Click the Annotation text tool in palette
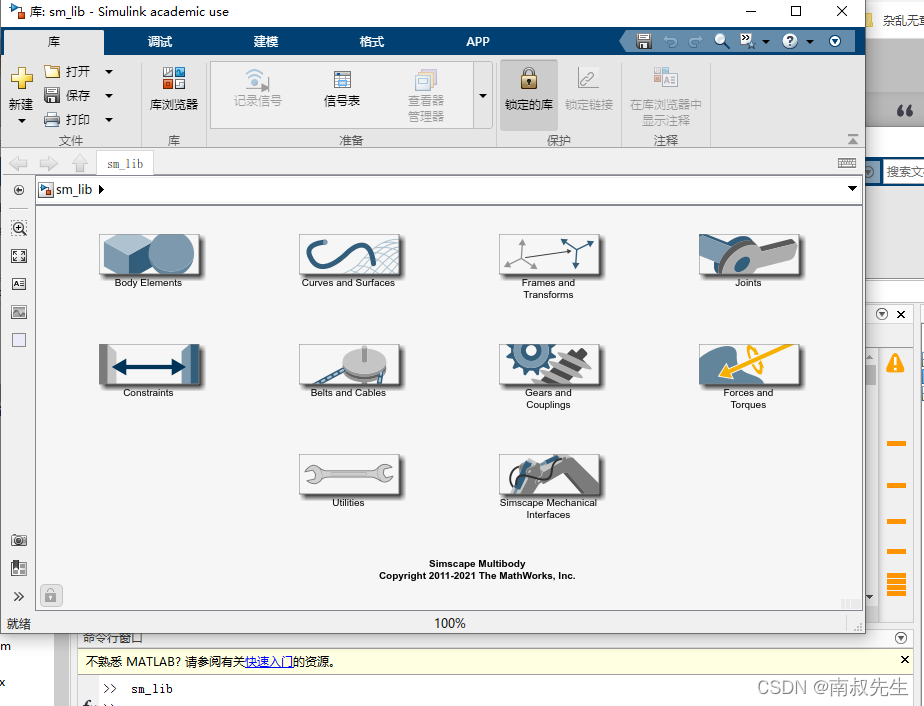 (19, 283)
